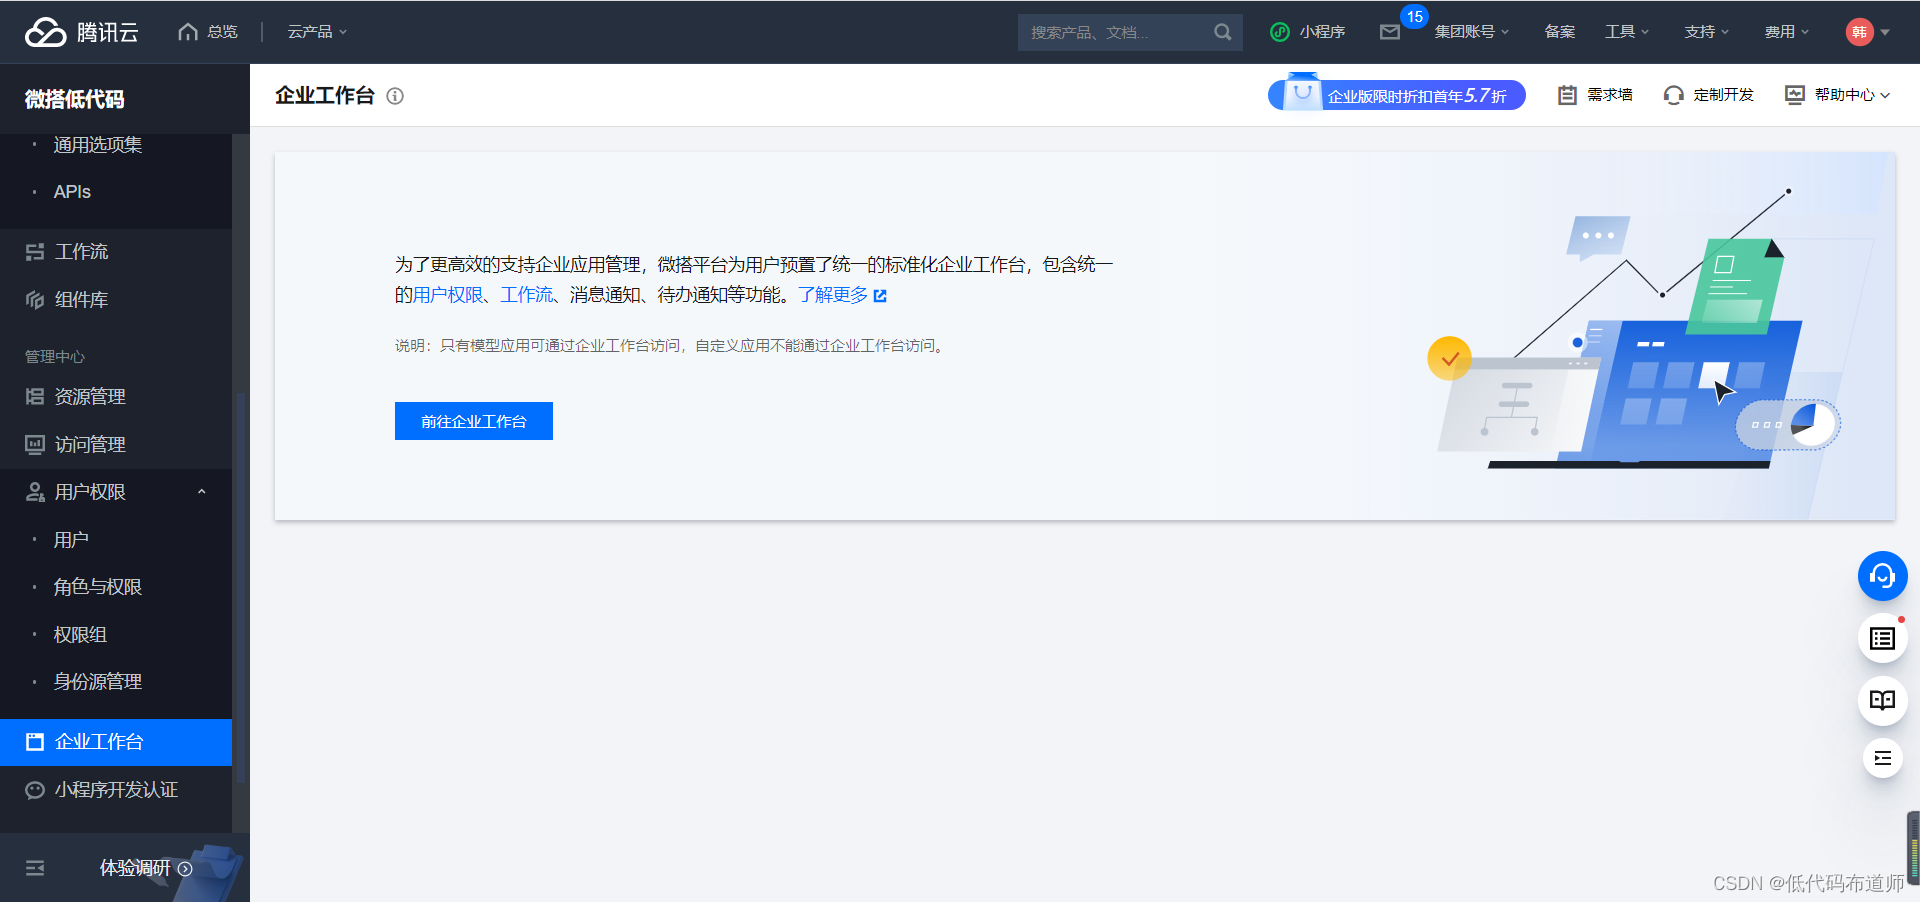1920x902 pixels.
Task: Select 通用选项集 in sidebar
Action: coord(97,145)
